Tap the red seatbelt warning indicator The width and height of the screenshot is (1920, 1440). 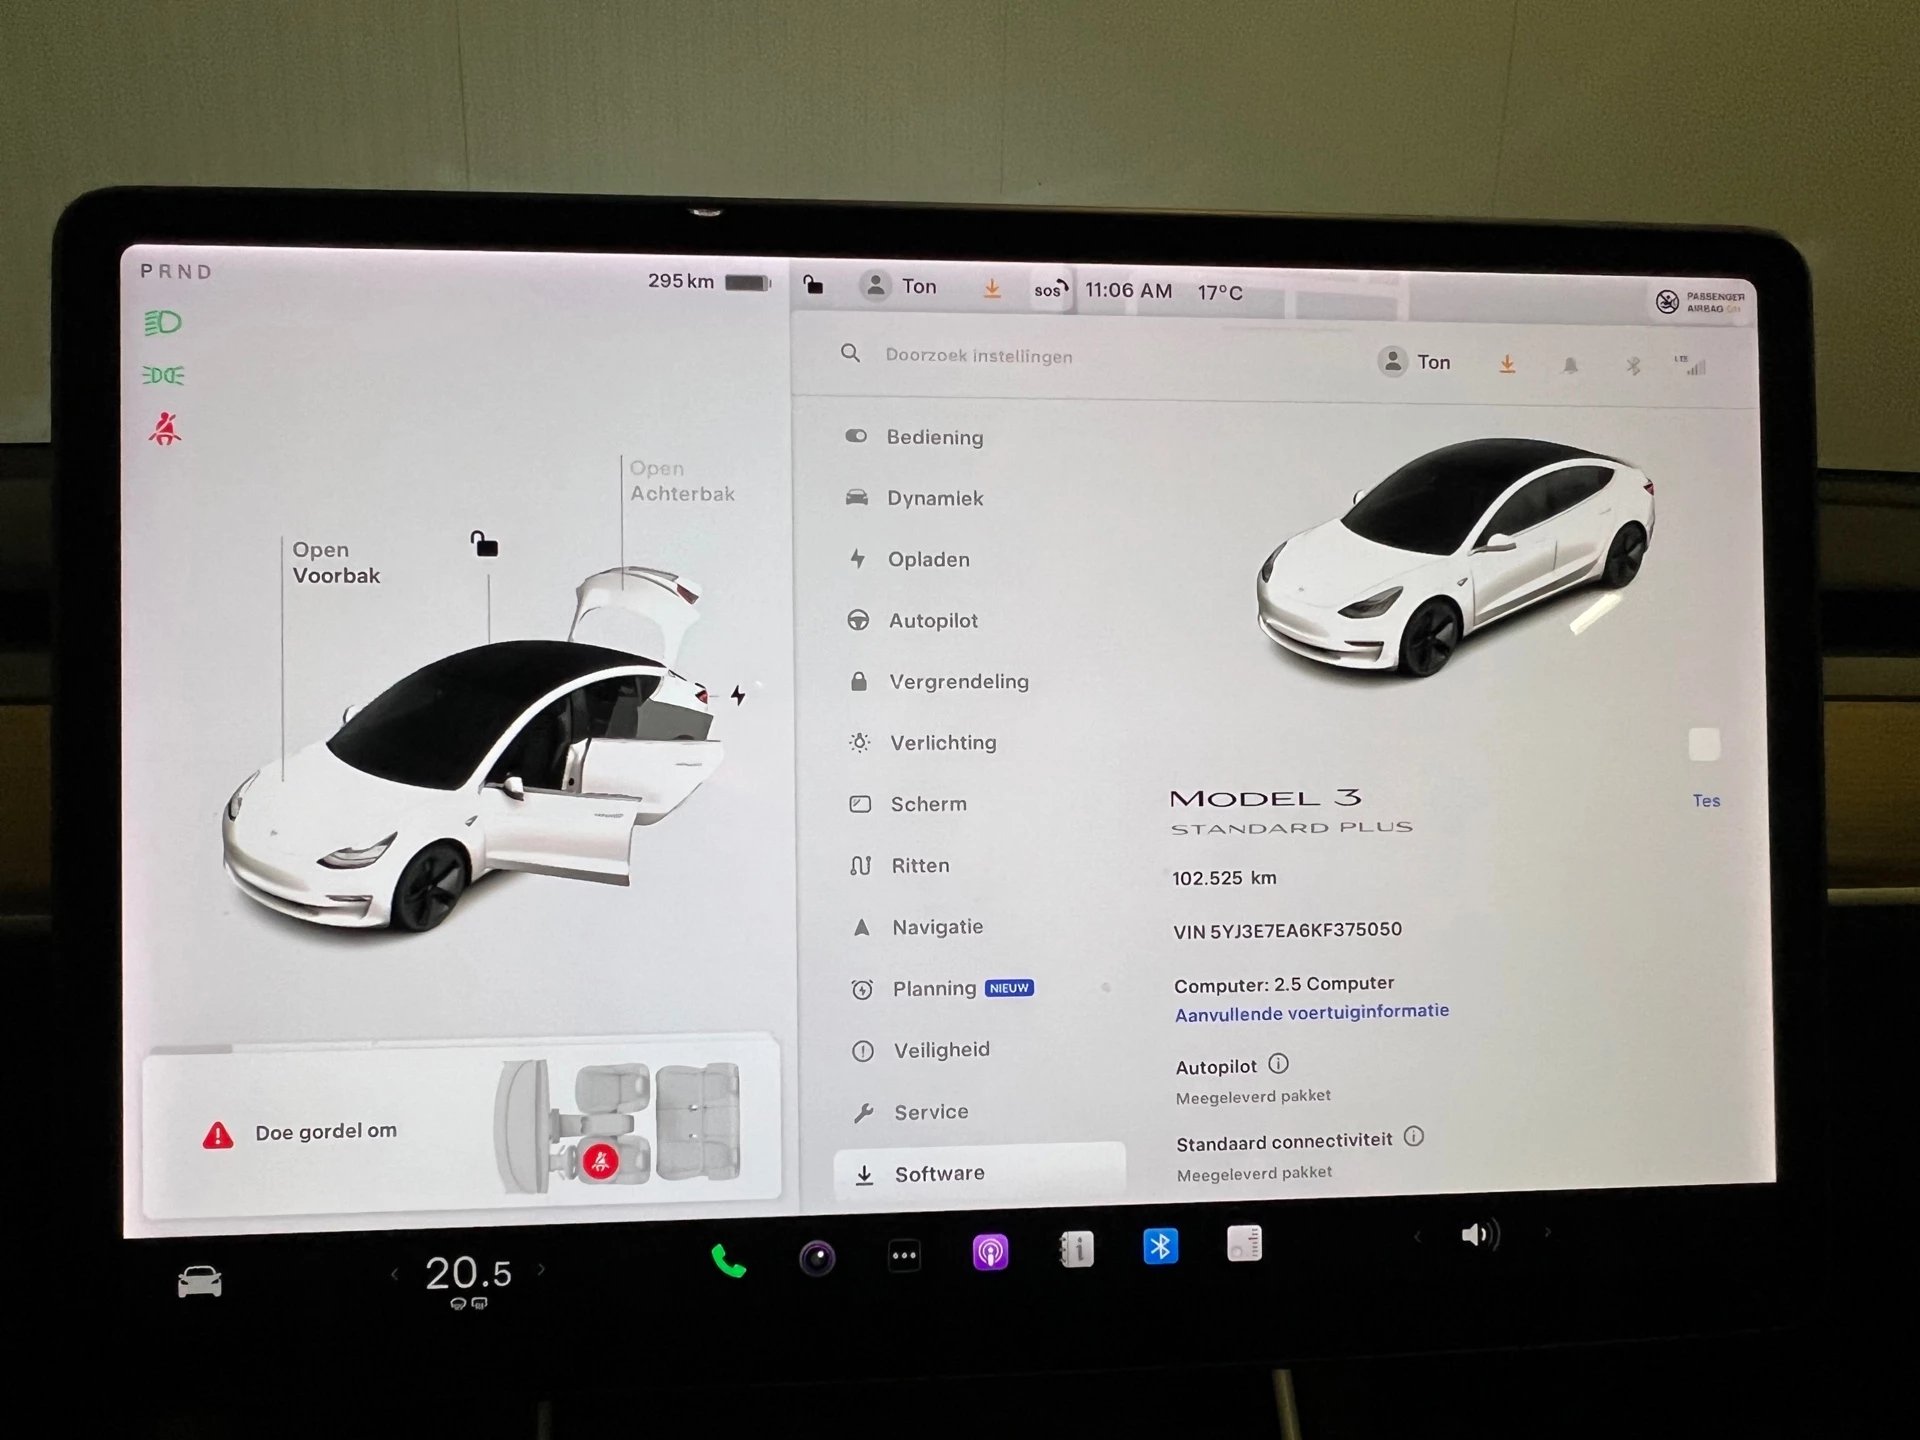coord(165,429)
